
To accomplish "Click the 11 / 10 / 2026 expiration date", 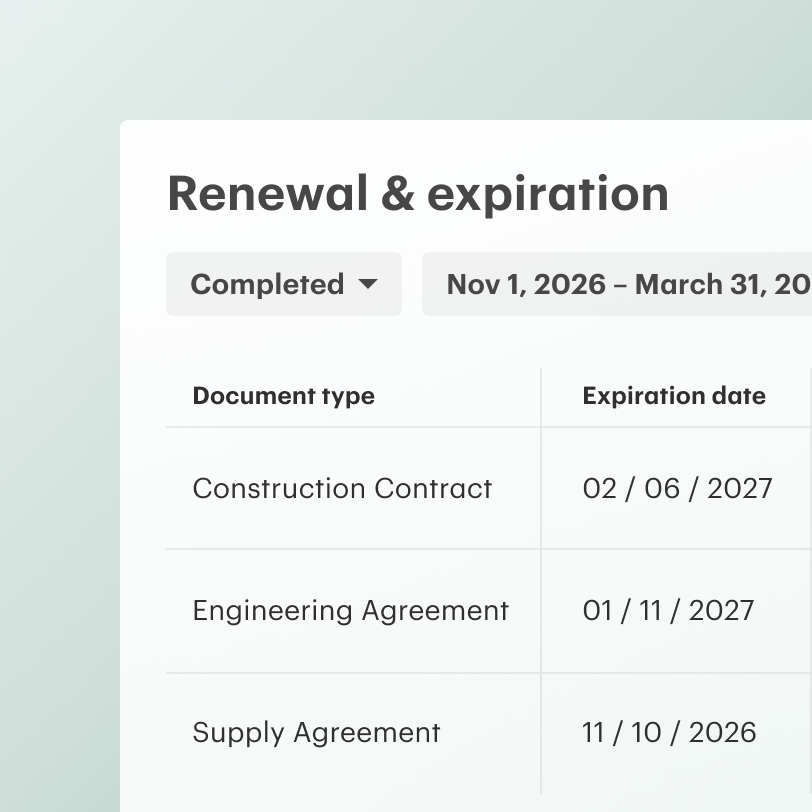I will coord(669,733).
